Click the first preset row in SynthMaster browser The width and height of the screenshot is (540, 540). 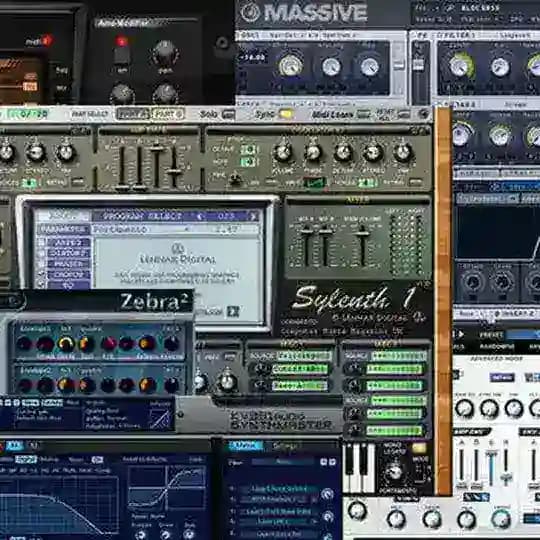279,489
